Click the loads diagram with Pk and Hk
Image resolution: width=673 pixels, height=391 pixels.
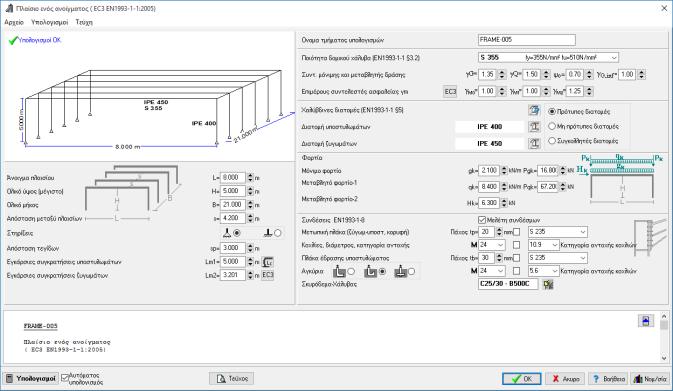(621, 179)
